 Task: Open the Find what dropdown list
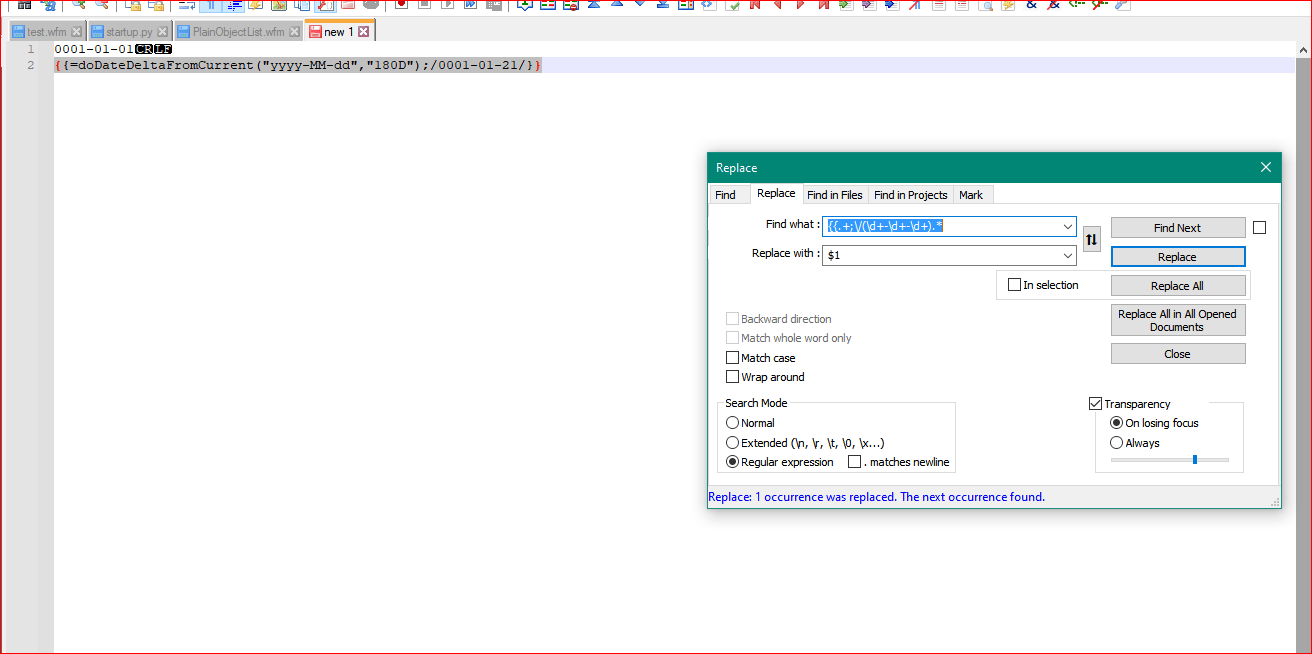tap(1068, 226)
